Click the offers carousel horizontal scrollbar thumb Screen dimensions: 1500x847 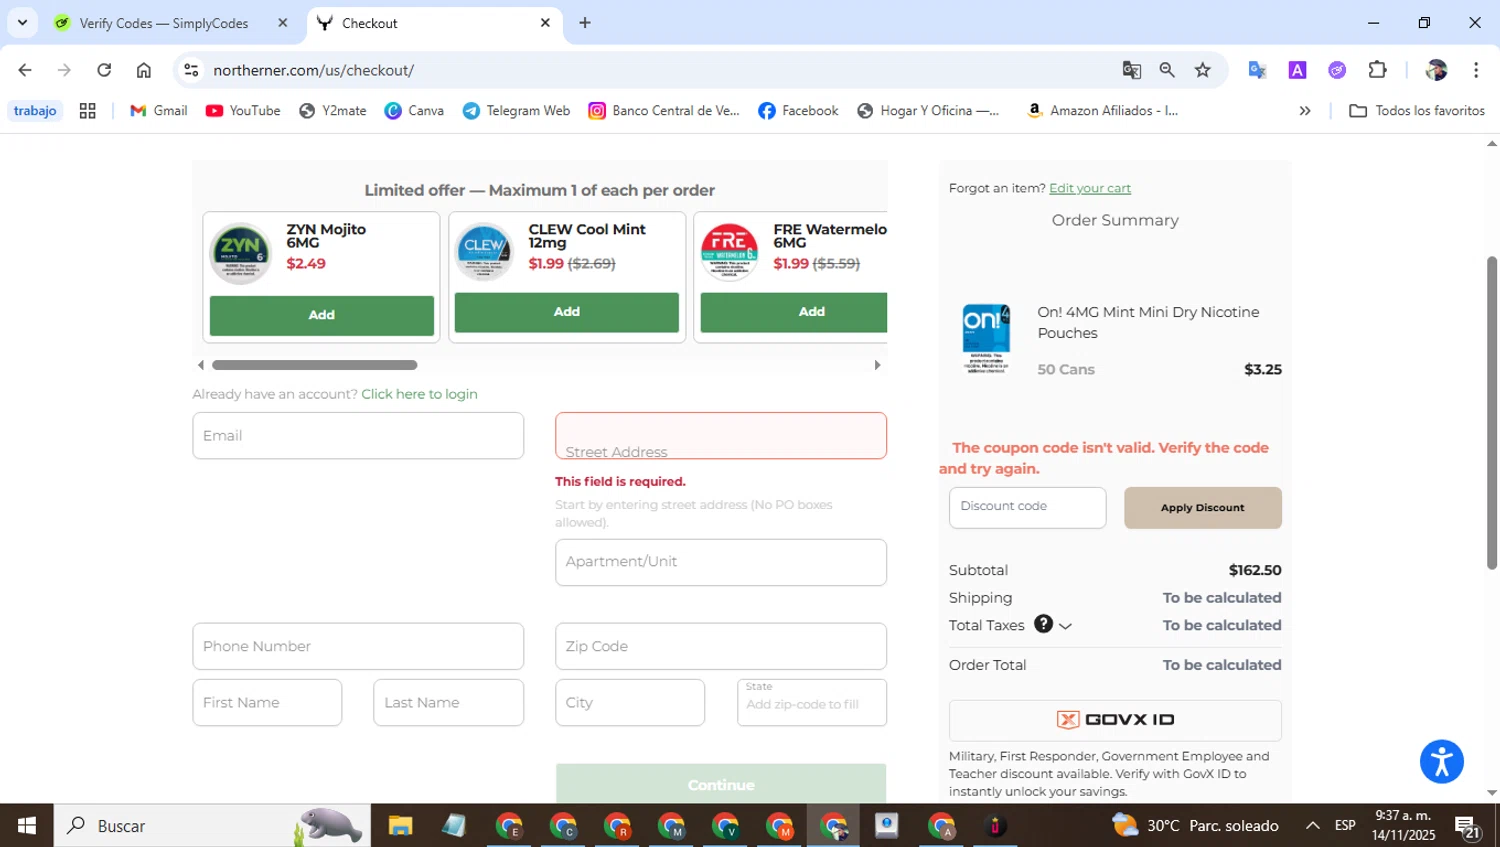click(314, 365)
